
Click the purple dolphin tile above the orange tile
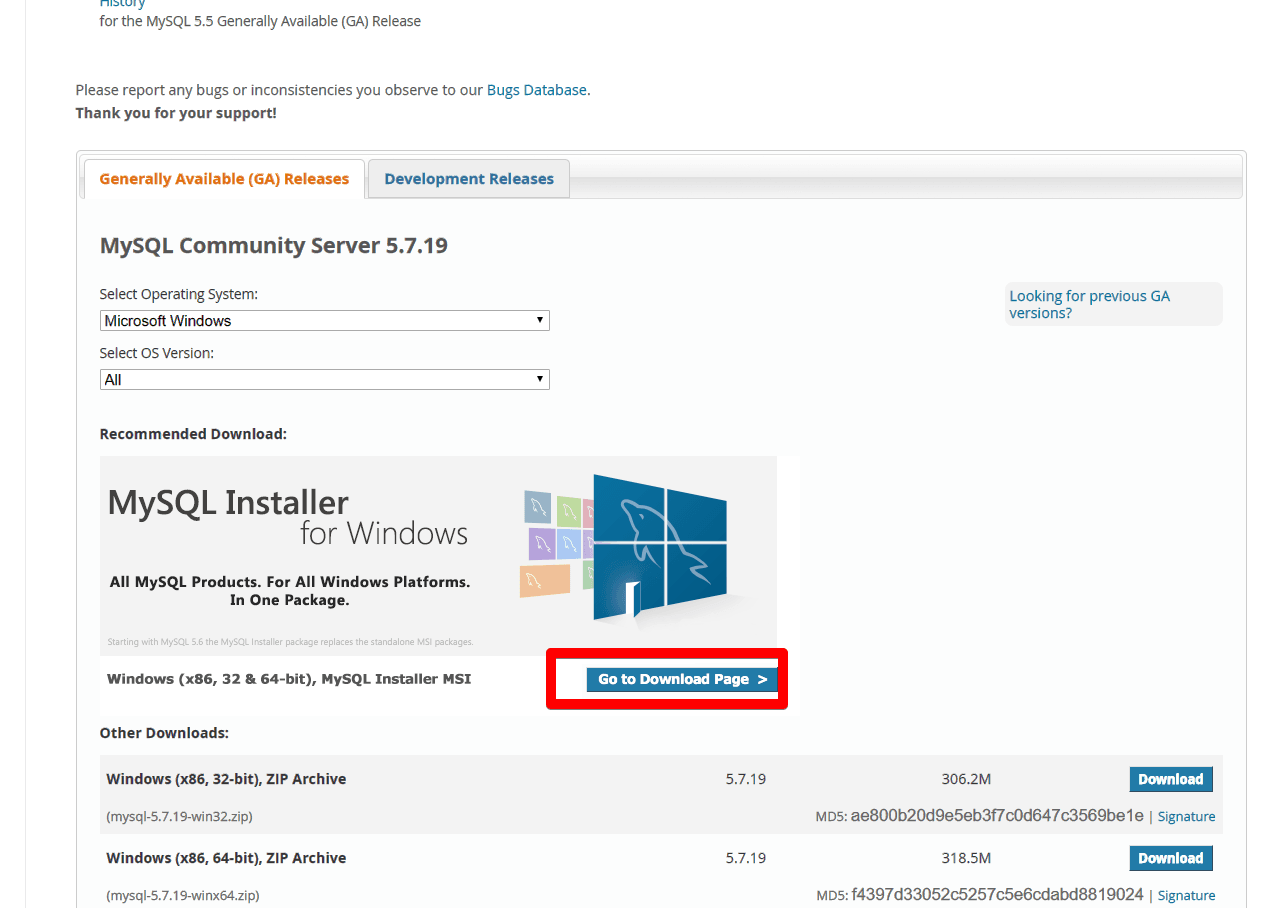tap(541, 545)
